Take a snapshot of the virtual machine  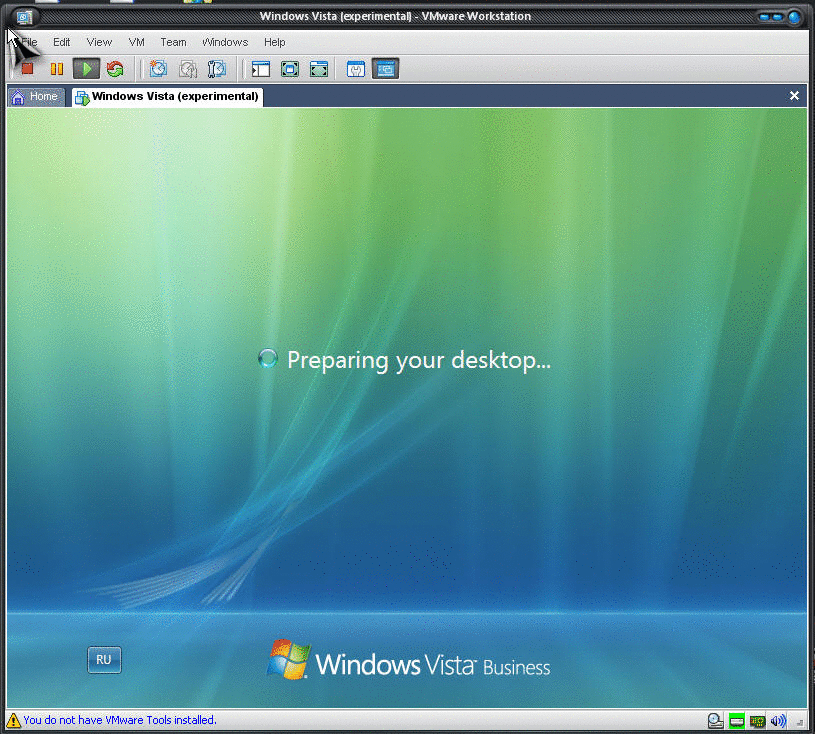click(158, 69)
